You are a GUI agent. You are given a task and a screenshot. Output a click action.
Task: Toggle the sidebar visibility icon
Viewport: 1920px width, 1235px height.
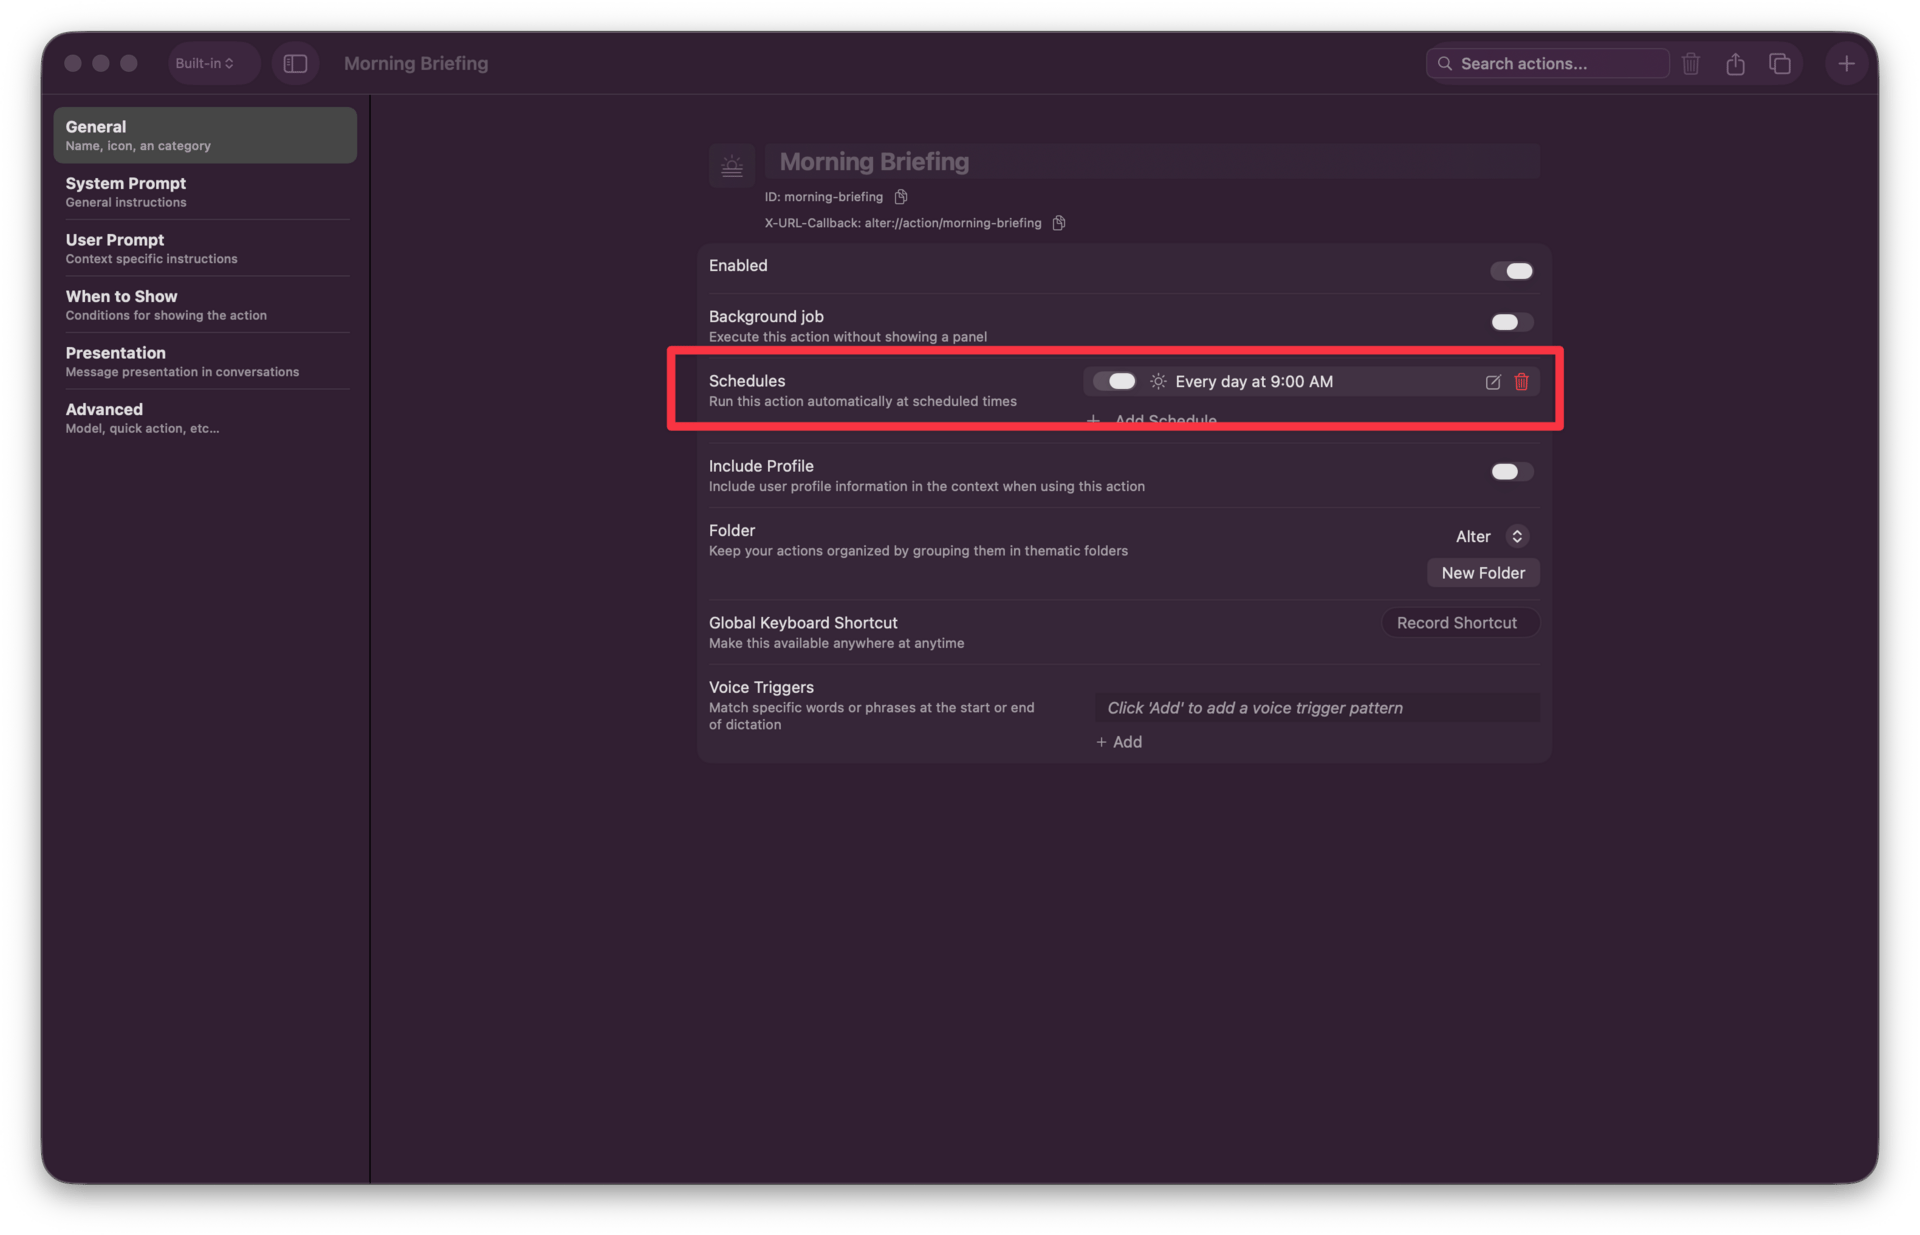click(295, 64)
